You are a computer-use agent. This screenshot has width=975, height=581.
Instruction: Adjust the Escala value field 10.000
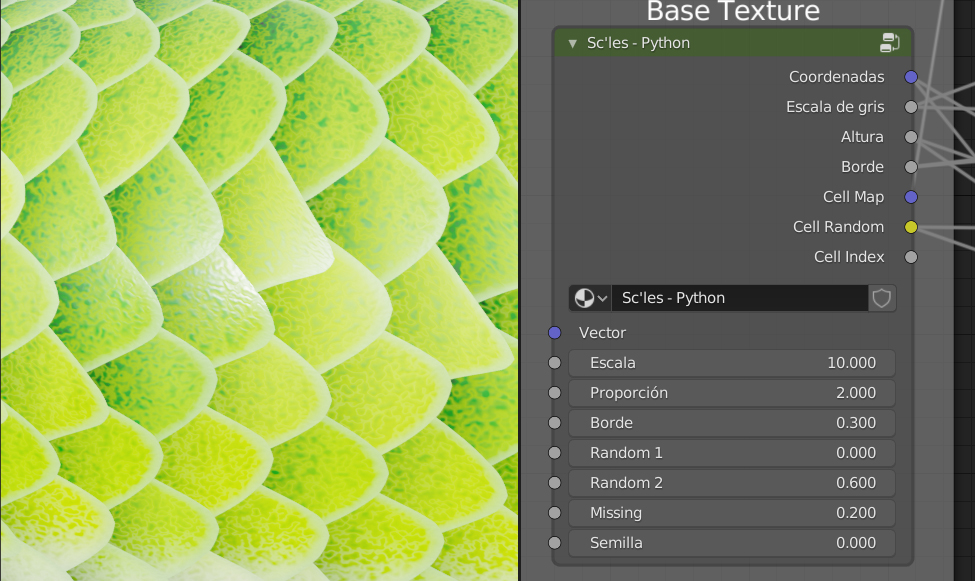coord(732,363)
